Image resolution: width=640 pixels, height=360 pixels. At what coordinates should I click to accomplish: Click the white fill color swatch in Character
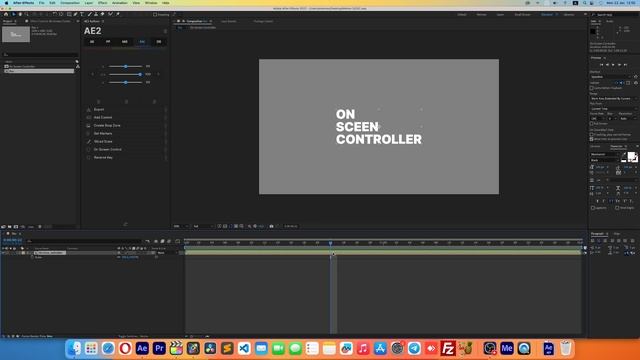[x=631, y=156]
